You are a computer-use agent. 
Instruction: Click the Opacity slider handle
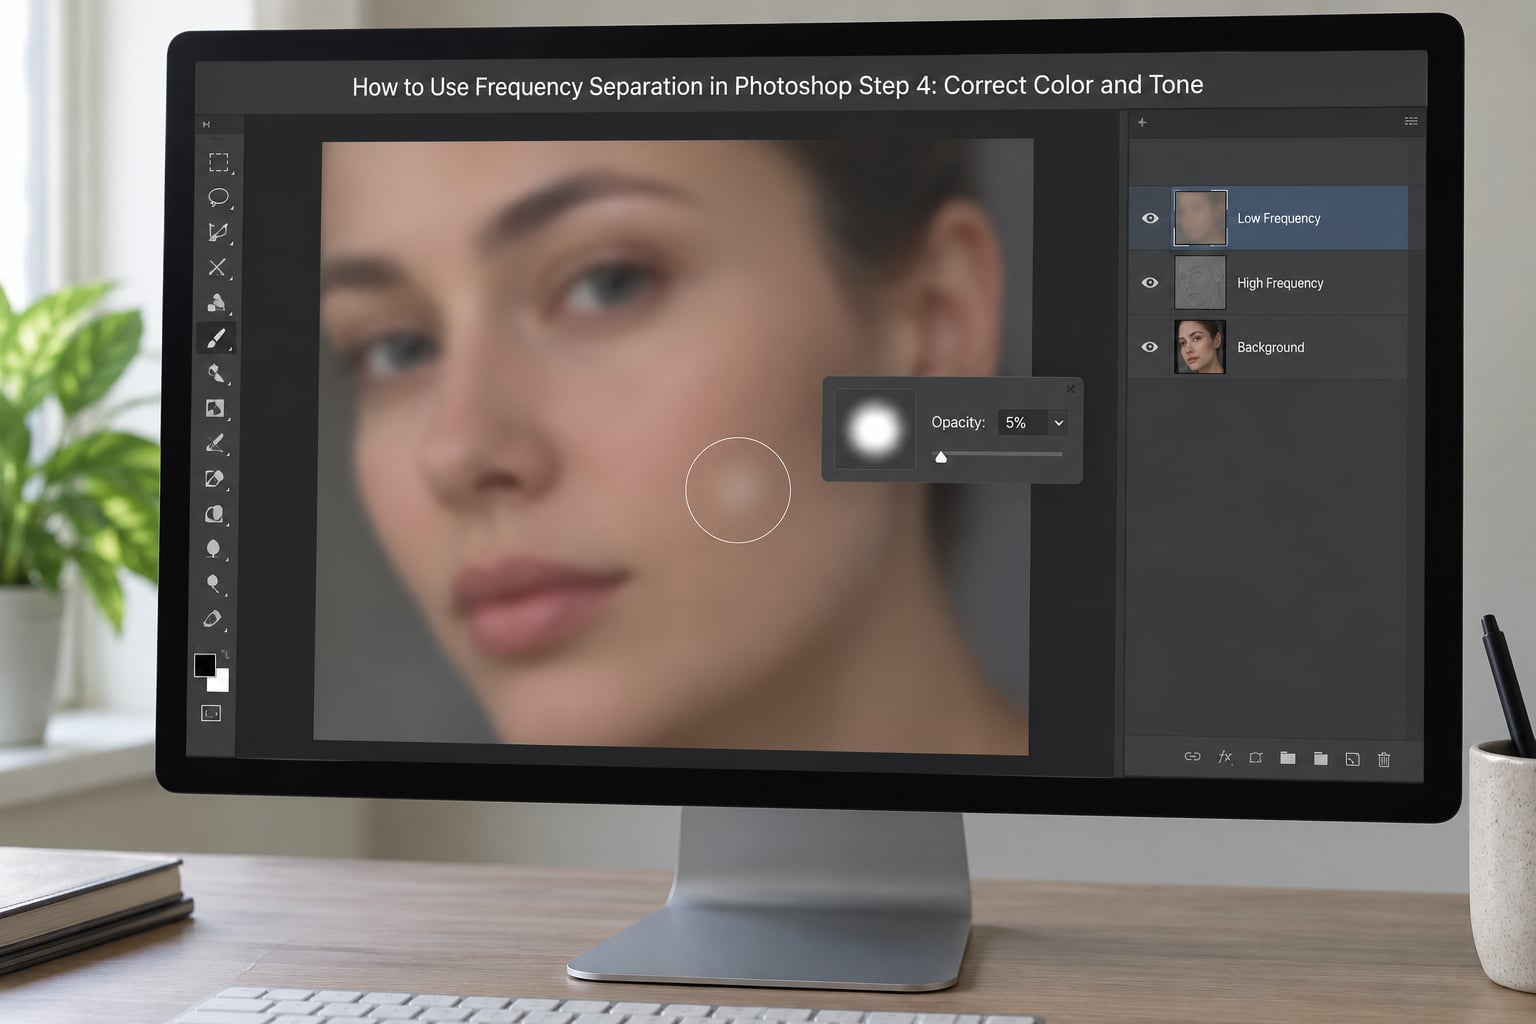tap(941, 457)
